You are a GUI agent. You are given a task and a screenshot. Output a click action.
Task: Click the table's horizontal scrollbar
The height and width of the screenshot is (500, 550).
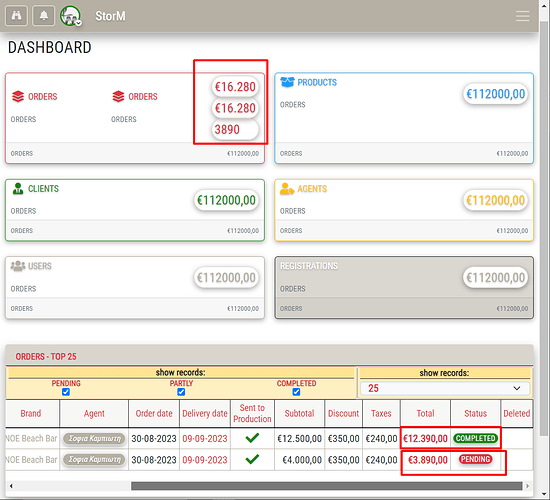326,486
